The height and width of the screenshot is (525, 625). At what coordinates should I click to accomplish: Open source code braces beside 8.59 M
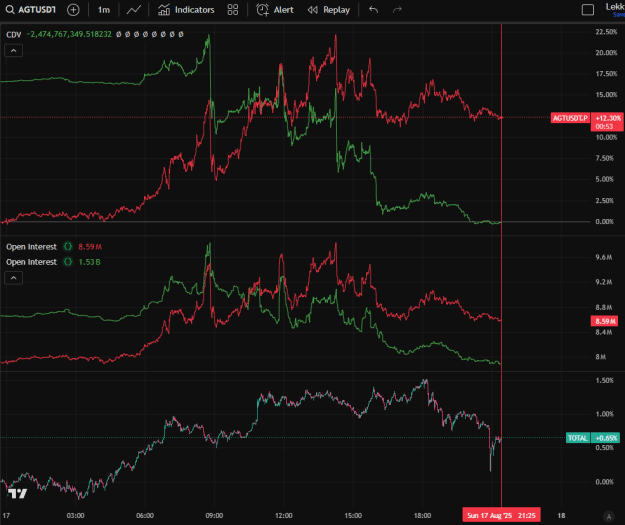pyautogui.click(x=68, y=247)
